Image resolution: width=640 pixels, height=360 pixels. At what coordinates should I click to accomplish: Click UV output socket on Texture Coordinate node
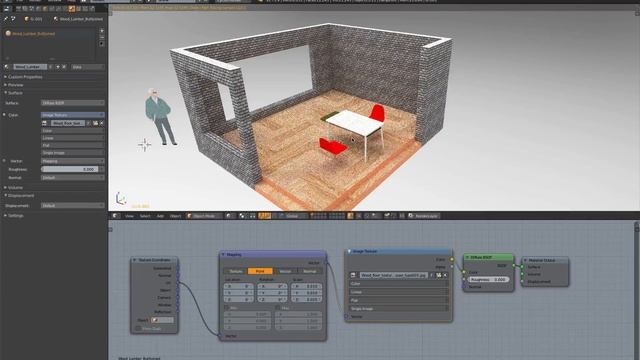coord(178,282)
